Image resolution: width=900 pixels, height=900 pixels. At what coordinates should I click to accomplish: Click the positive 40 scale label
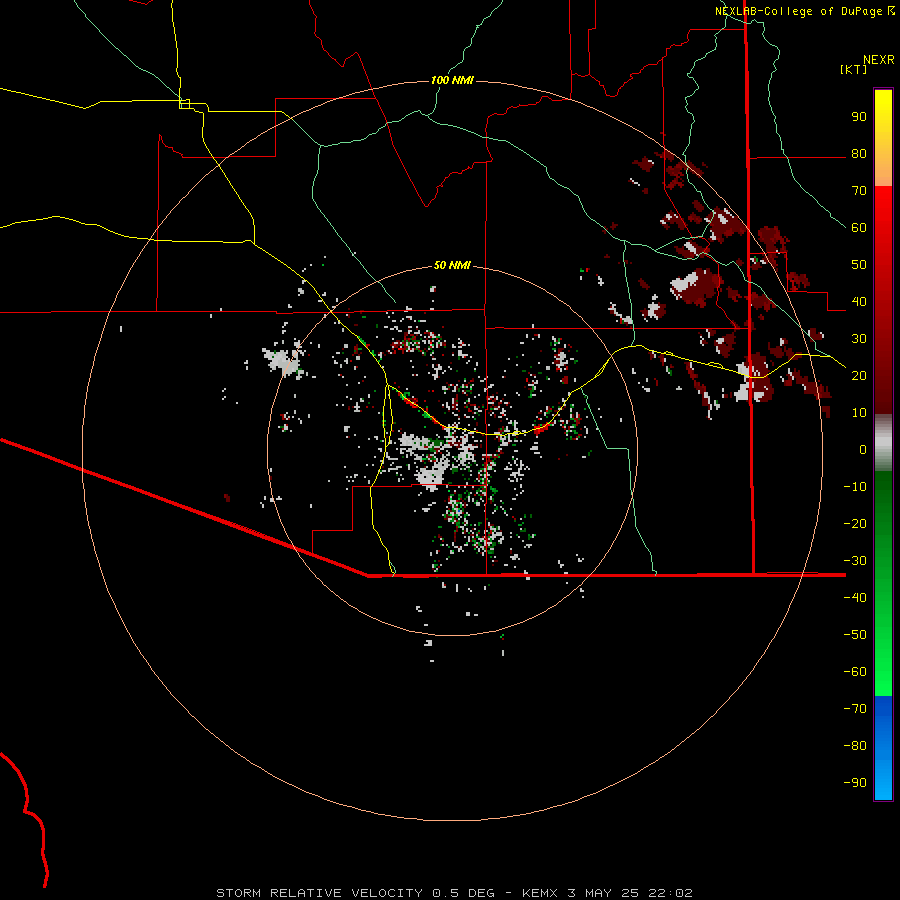(x=859, y=301)
